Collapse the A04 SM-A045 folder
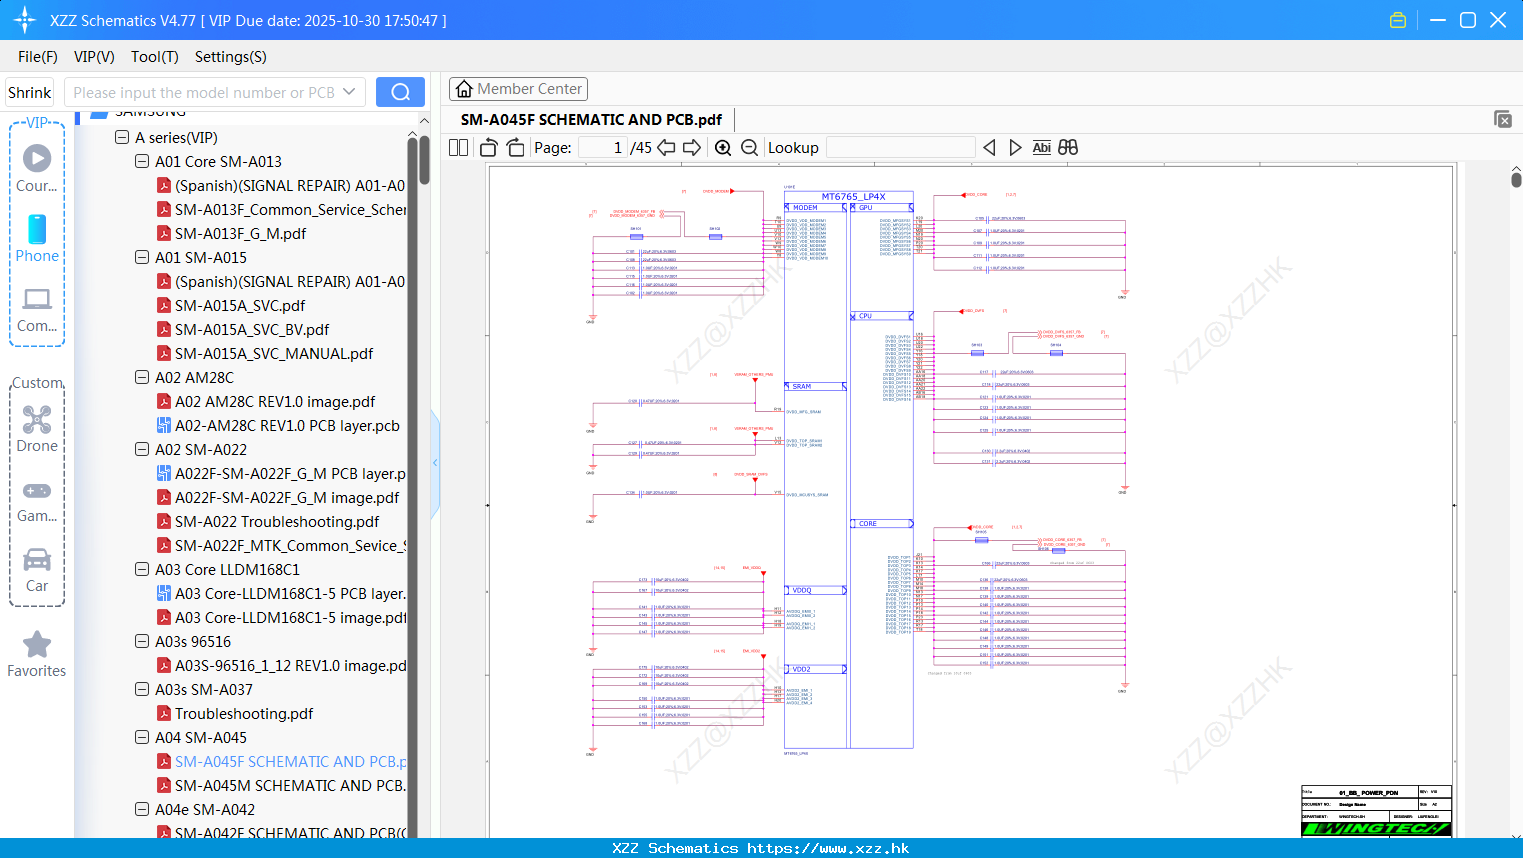The width and height of the screenshot is (1523, 858). pos(142,737)
